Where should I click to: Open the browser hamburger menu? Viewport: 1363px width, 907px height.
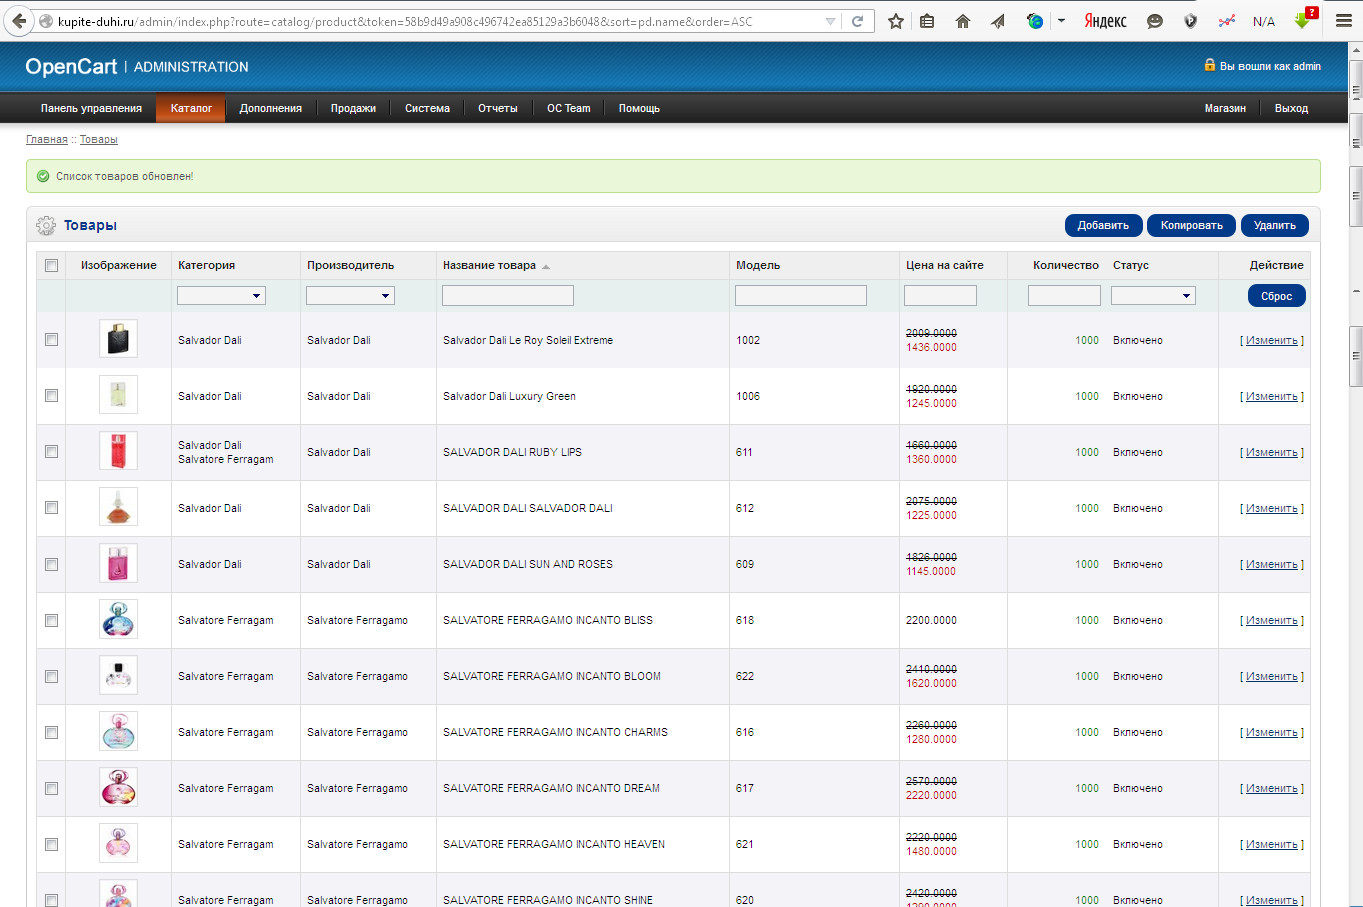1344,21
